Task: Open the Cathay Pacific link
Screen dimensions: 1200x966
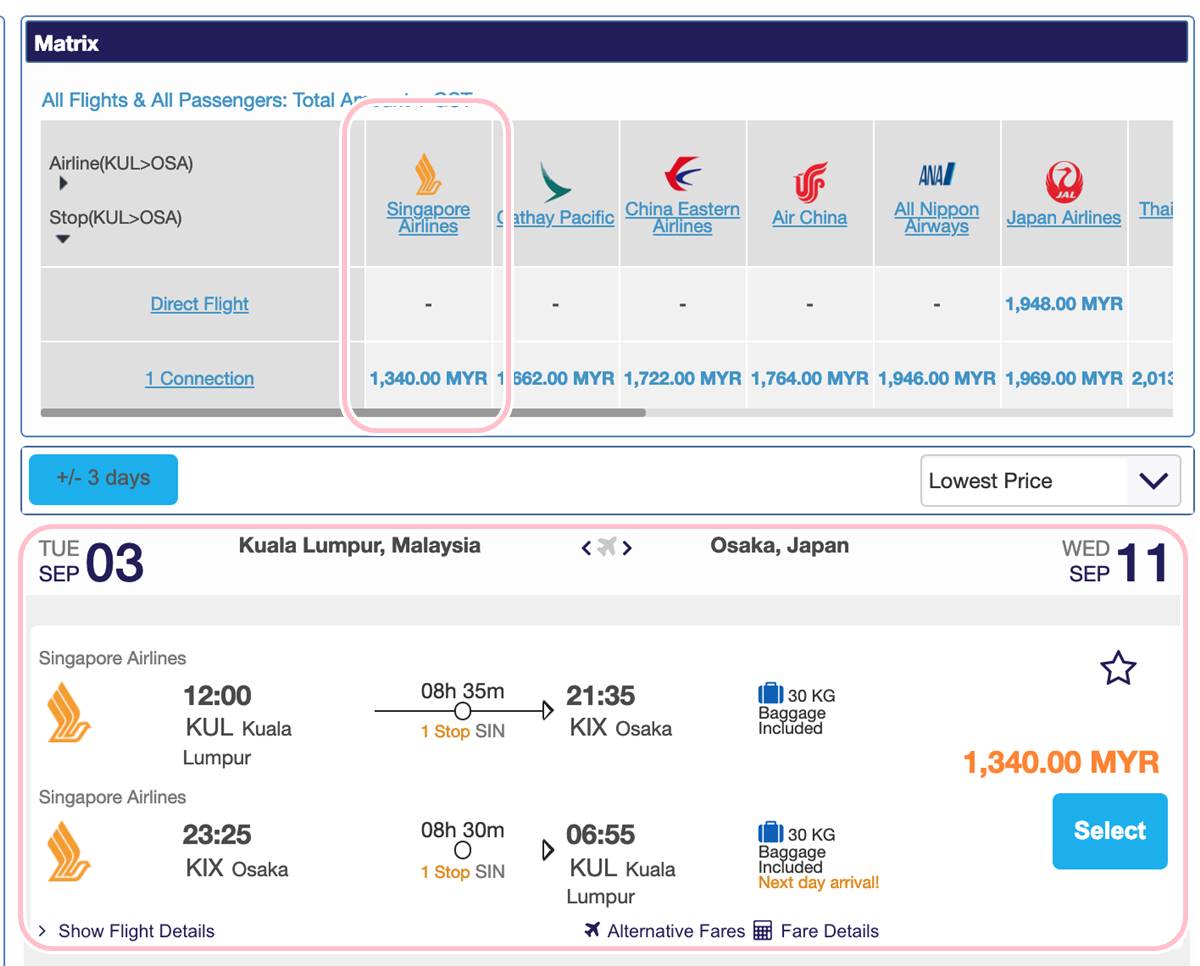Action: pyautogui.click(x=556, y=218)
